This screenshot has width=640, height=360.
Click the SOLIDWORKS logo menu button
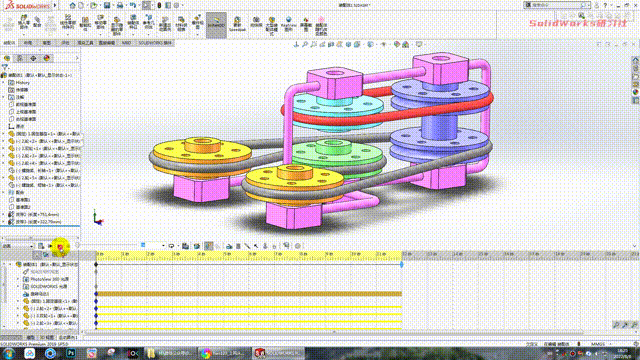[28, 6]
